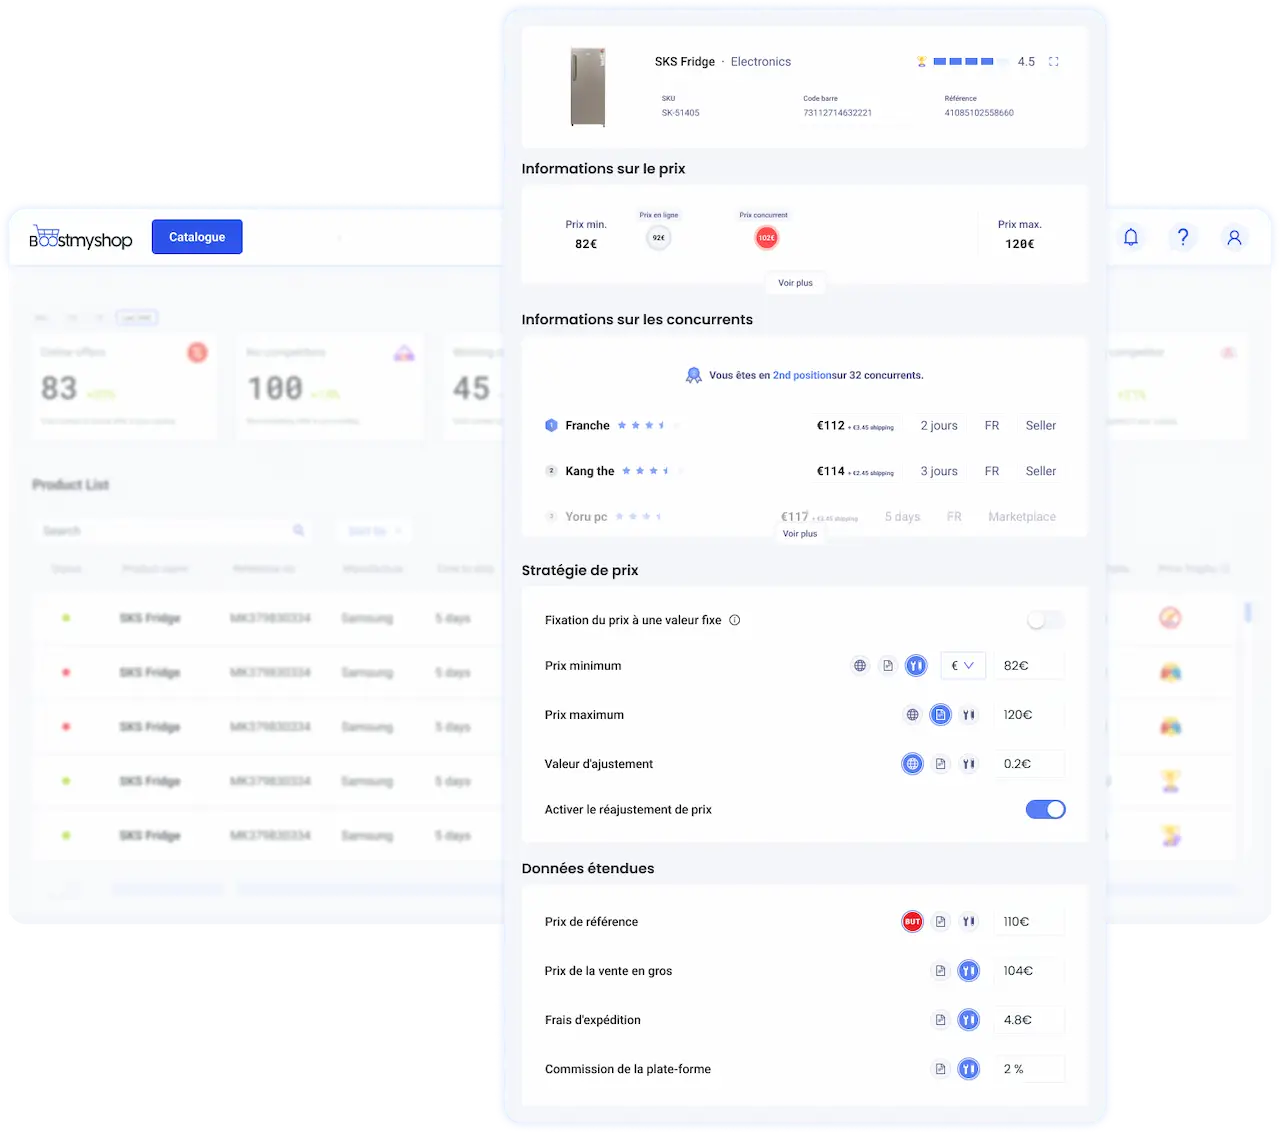Open the help question mark icon
The height and width of the screenshot is (1132, 1280).
[1183, 237]
